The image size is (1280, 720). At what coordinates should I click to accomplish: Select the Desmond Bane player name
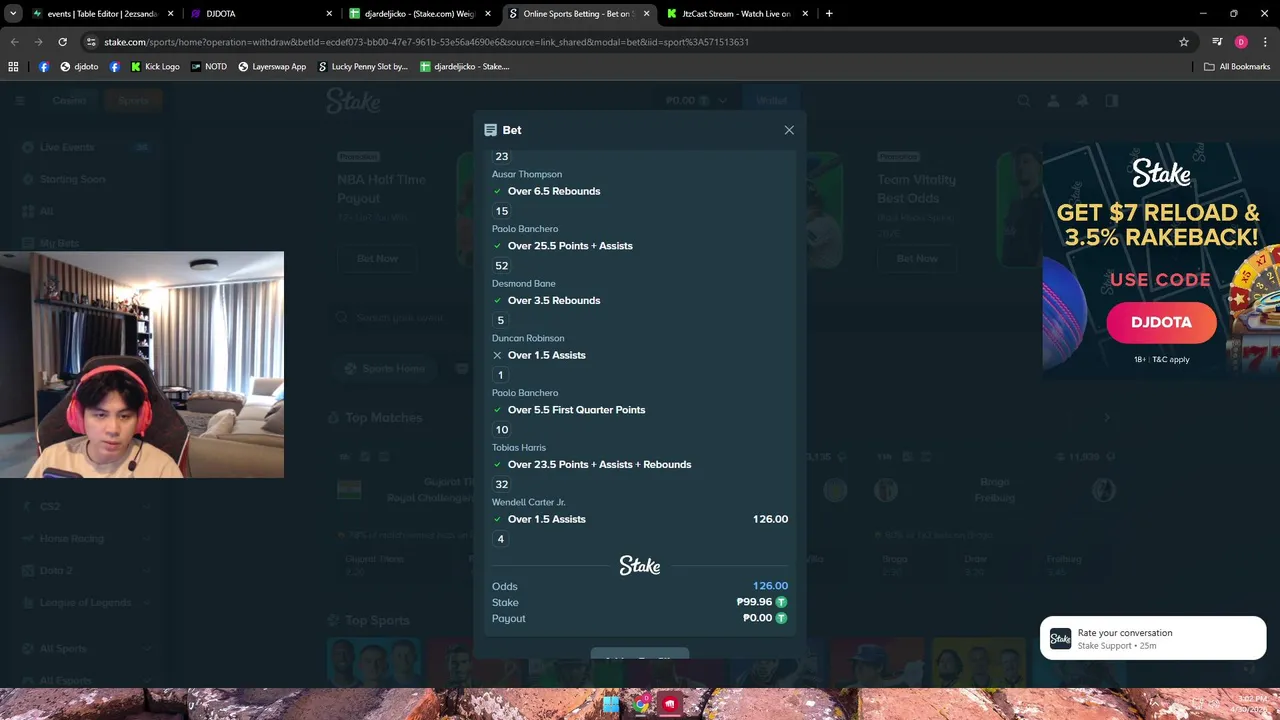(523, 284)
